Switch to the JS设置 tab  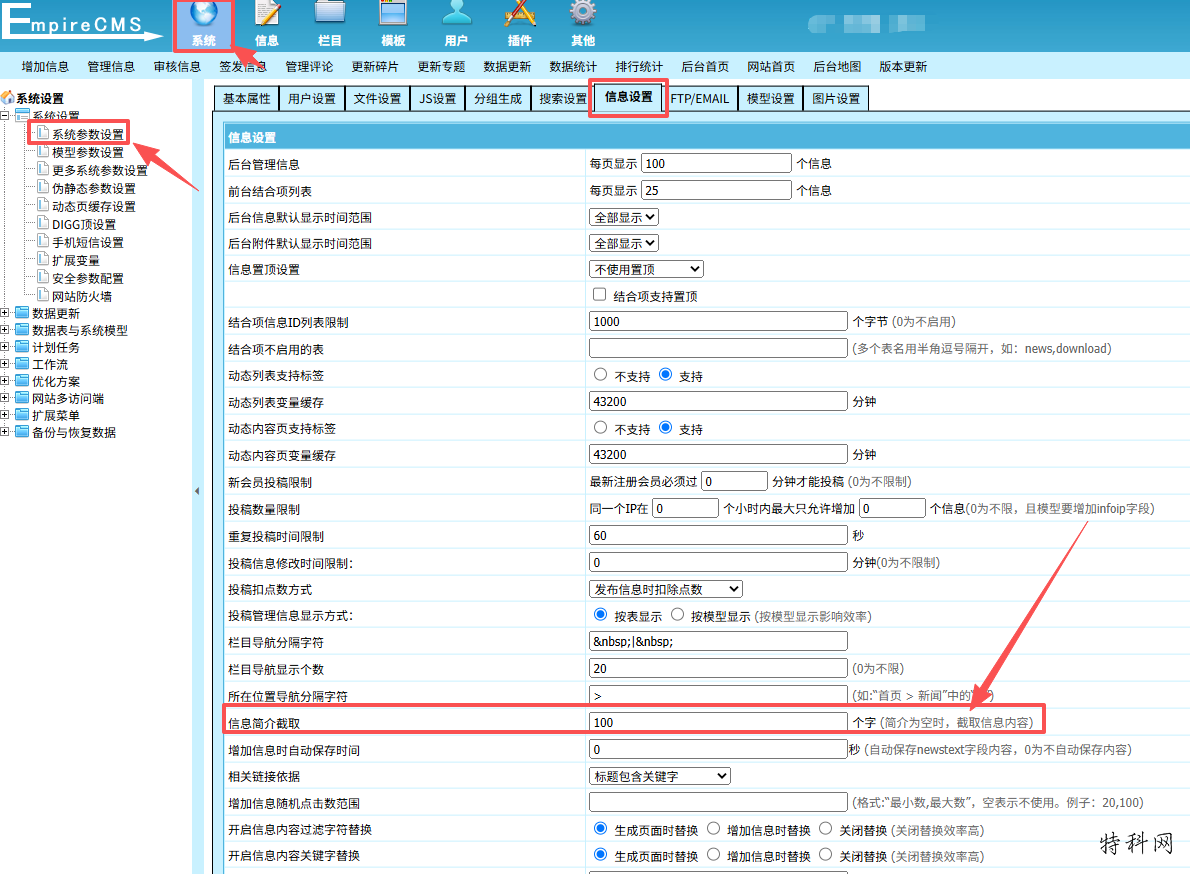click(x=438, y=99)
